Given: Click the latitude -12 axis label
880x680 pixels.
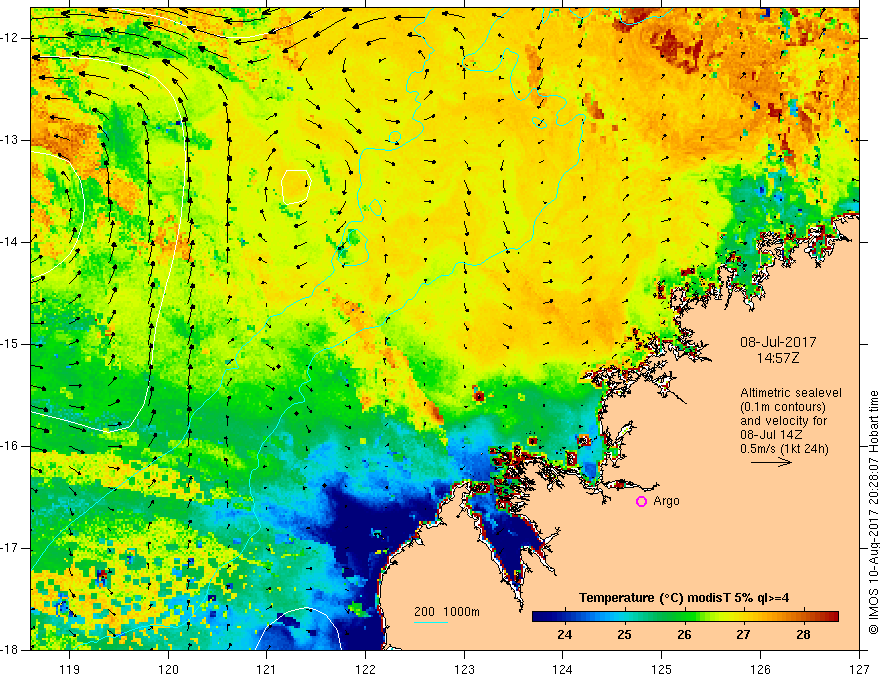Looking at the screenshot, I should point(10,38).
